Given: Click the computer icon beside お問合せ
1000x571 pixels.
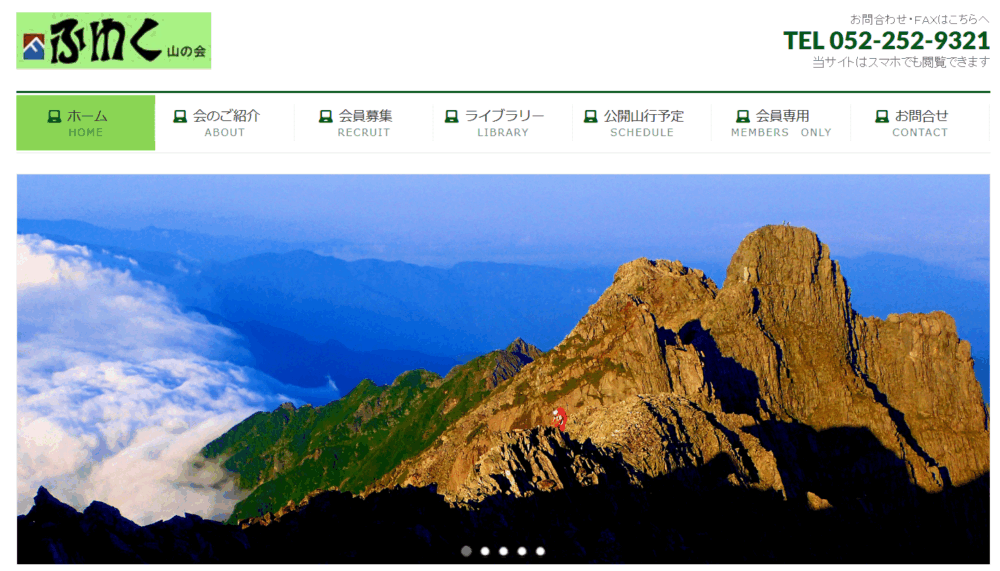Looking at the screenshot, I should point(881,116).
